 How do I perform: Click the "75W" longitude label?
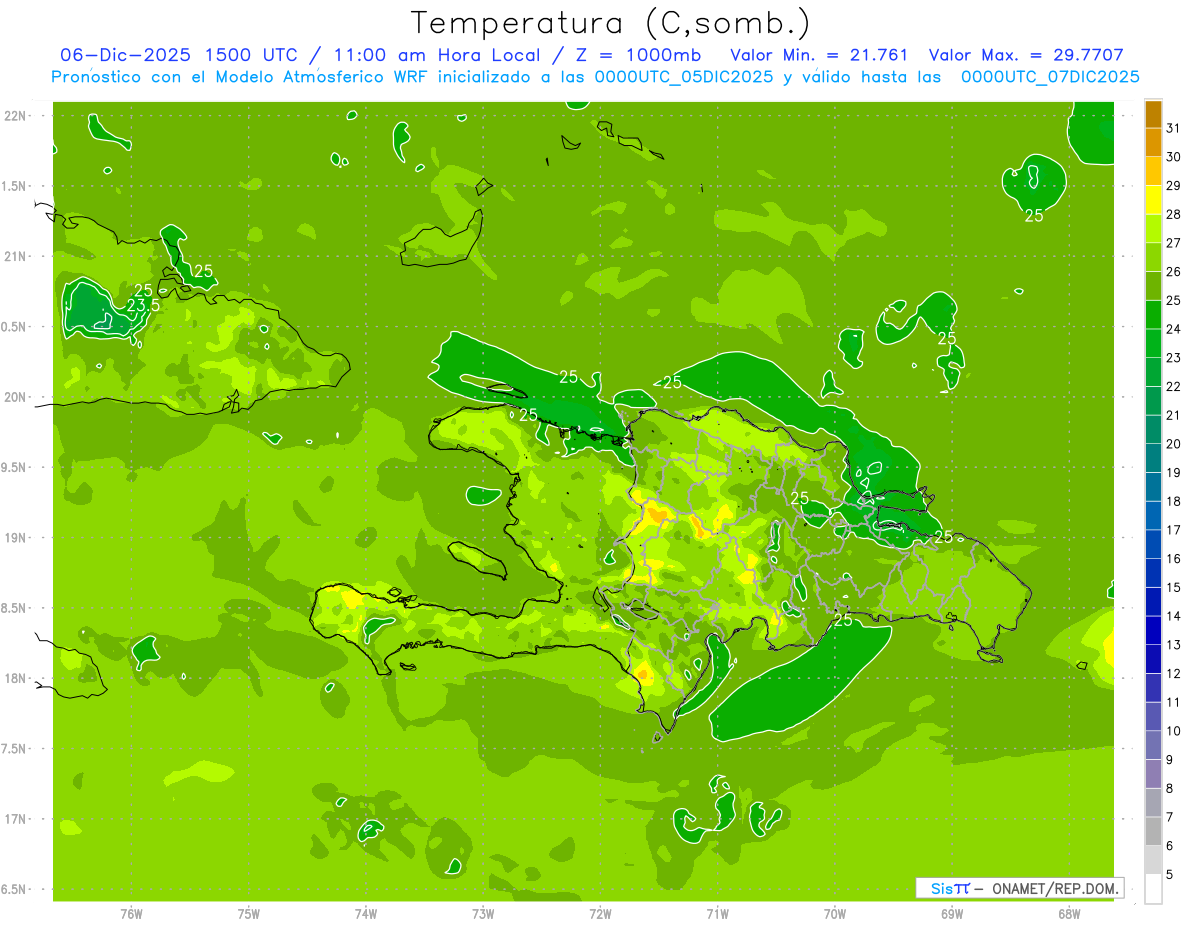click(x=249, y=913)
